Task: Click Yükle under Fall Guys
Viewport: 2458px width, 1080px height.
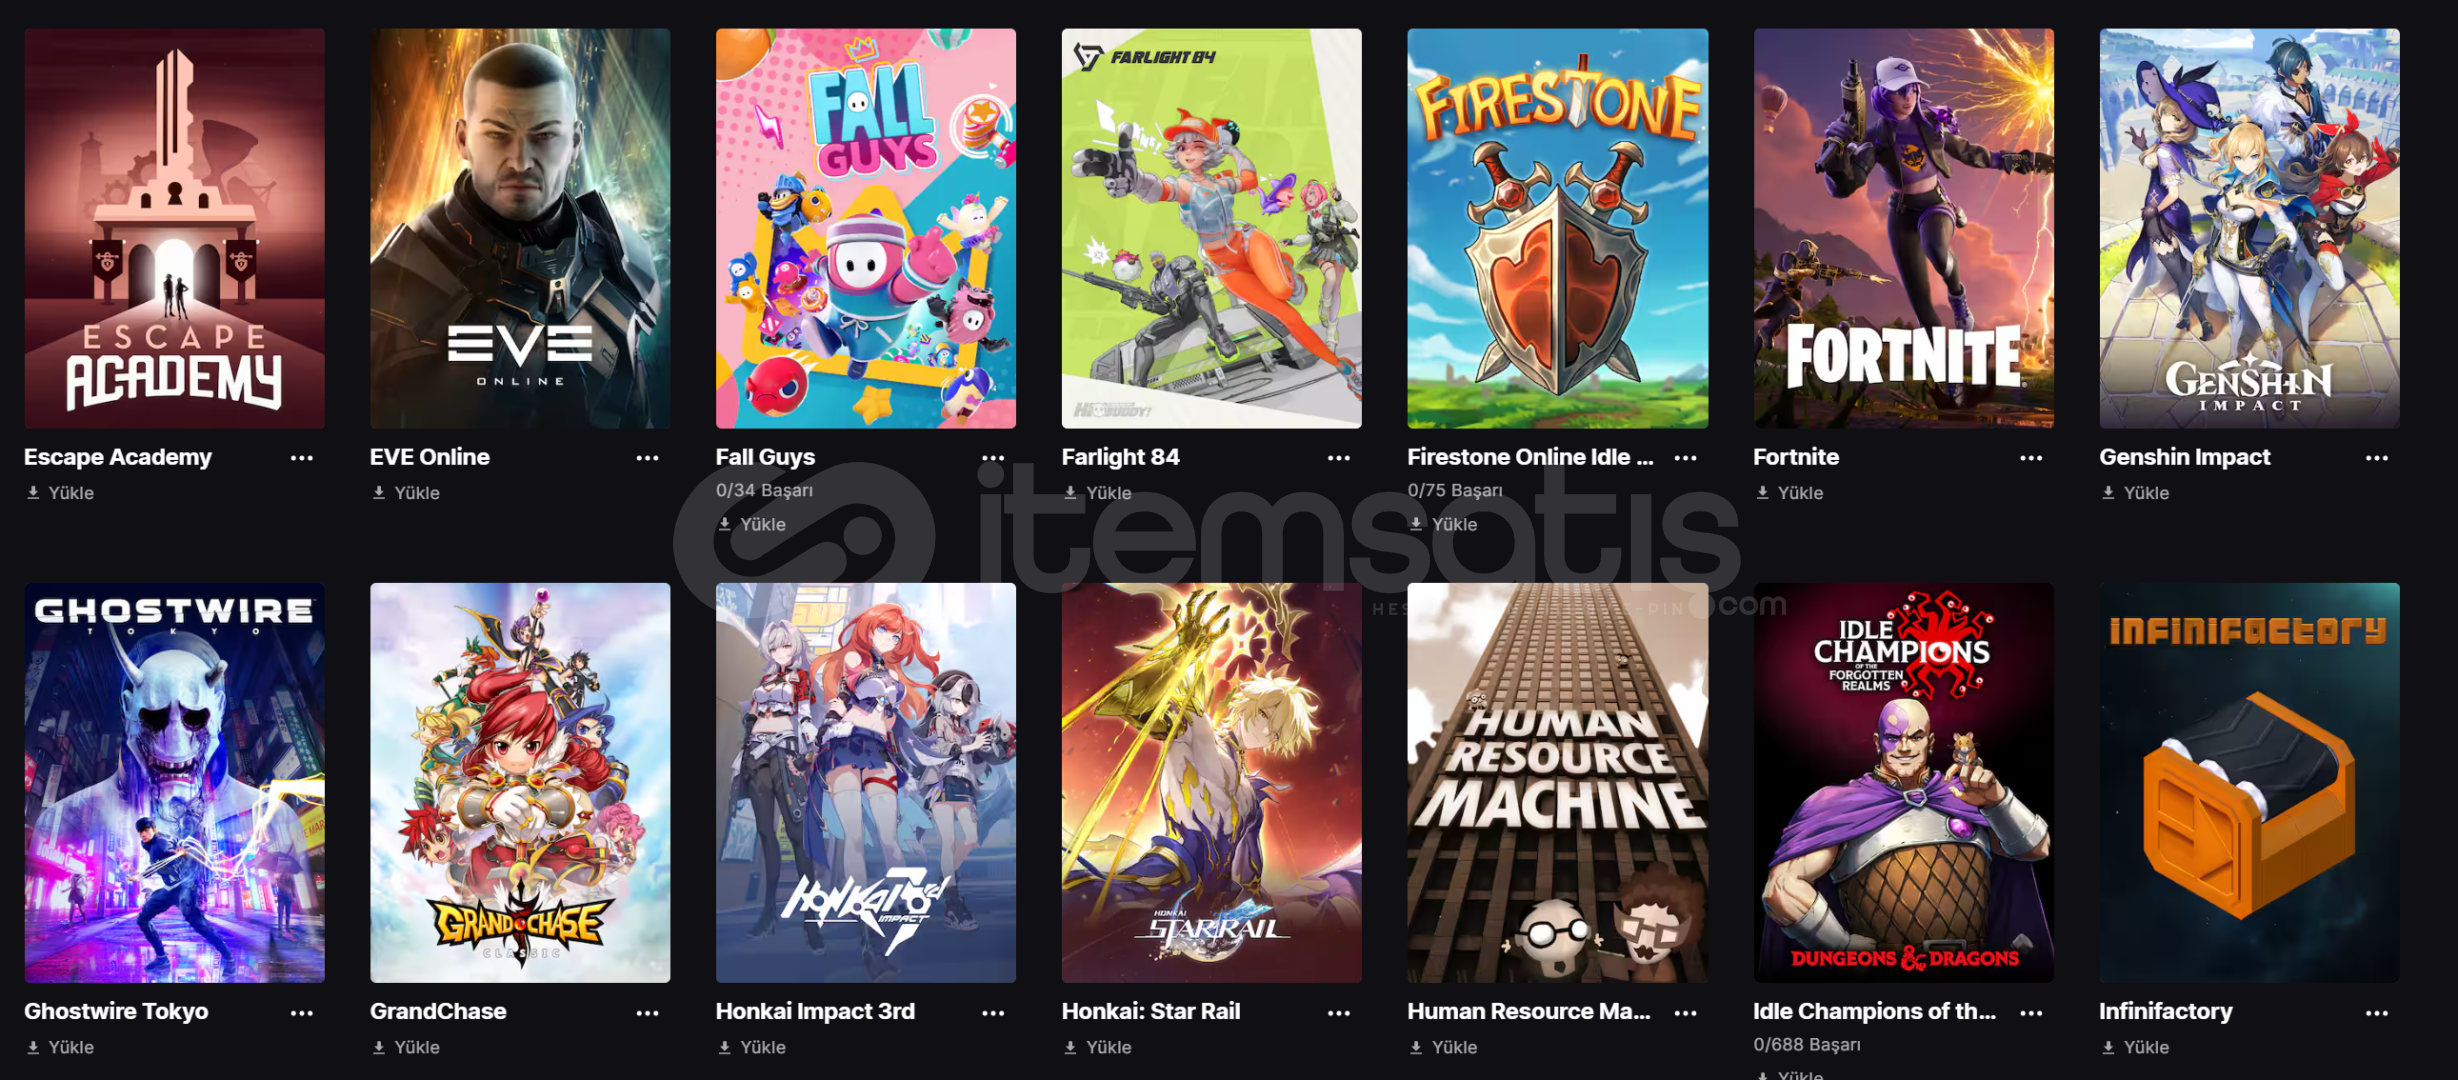Action: point(752,524)
